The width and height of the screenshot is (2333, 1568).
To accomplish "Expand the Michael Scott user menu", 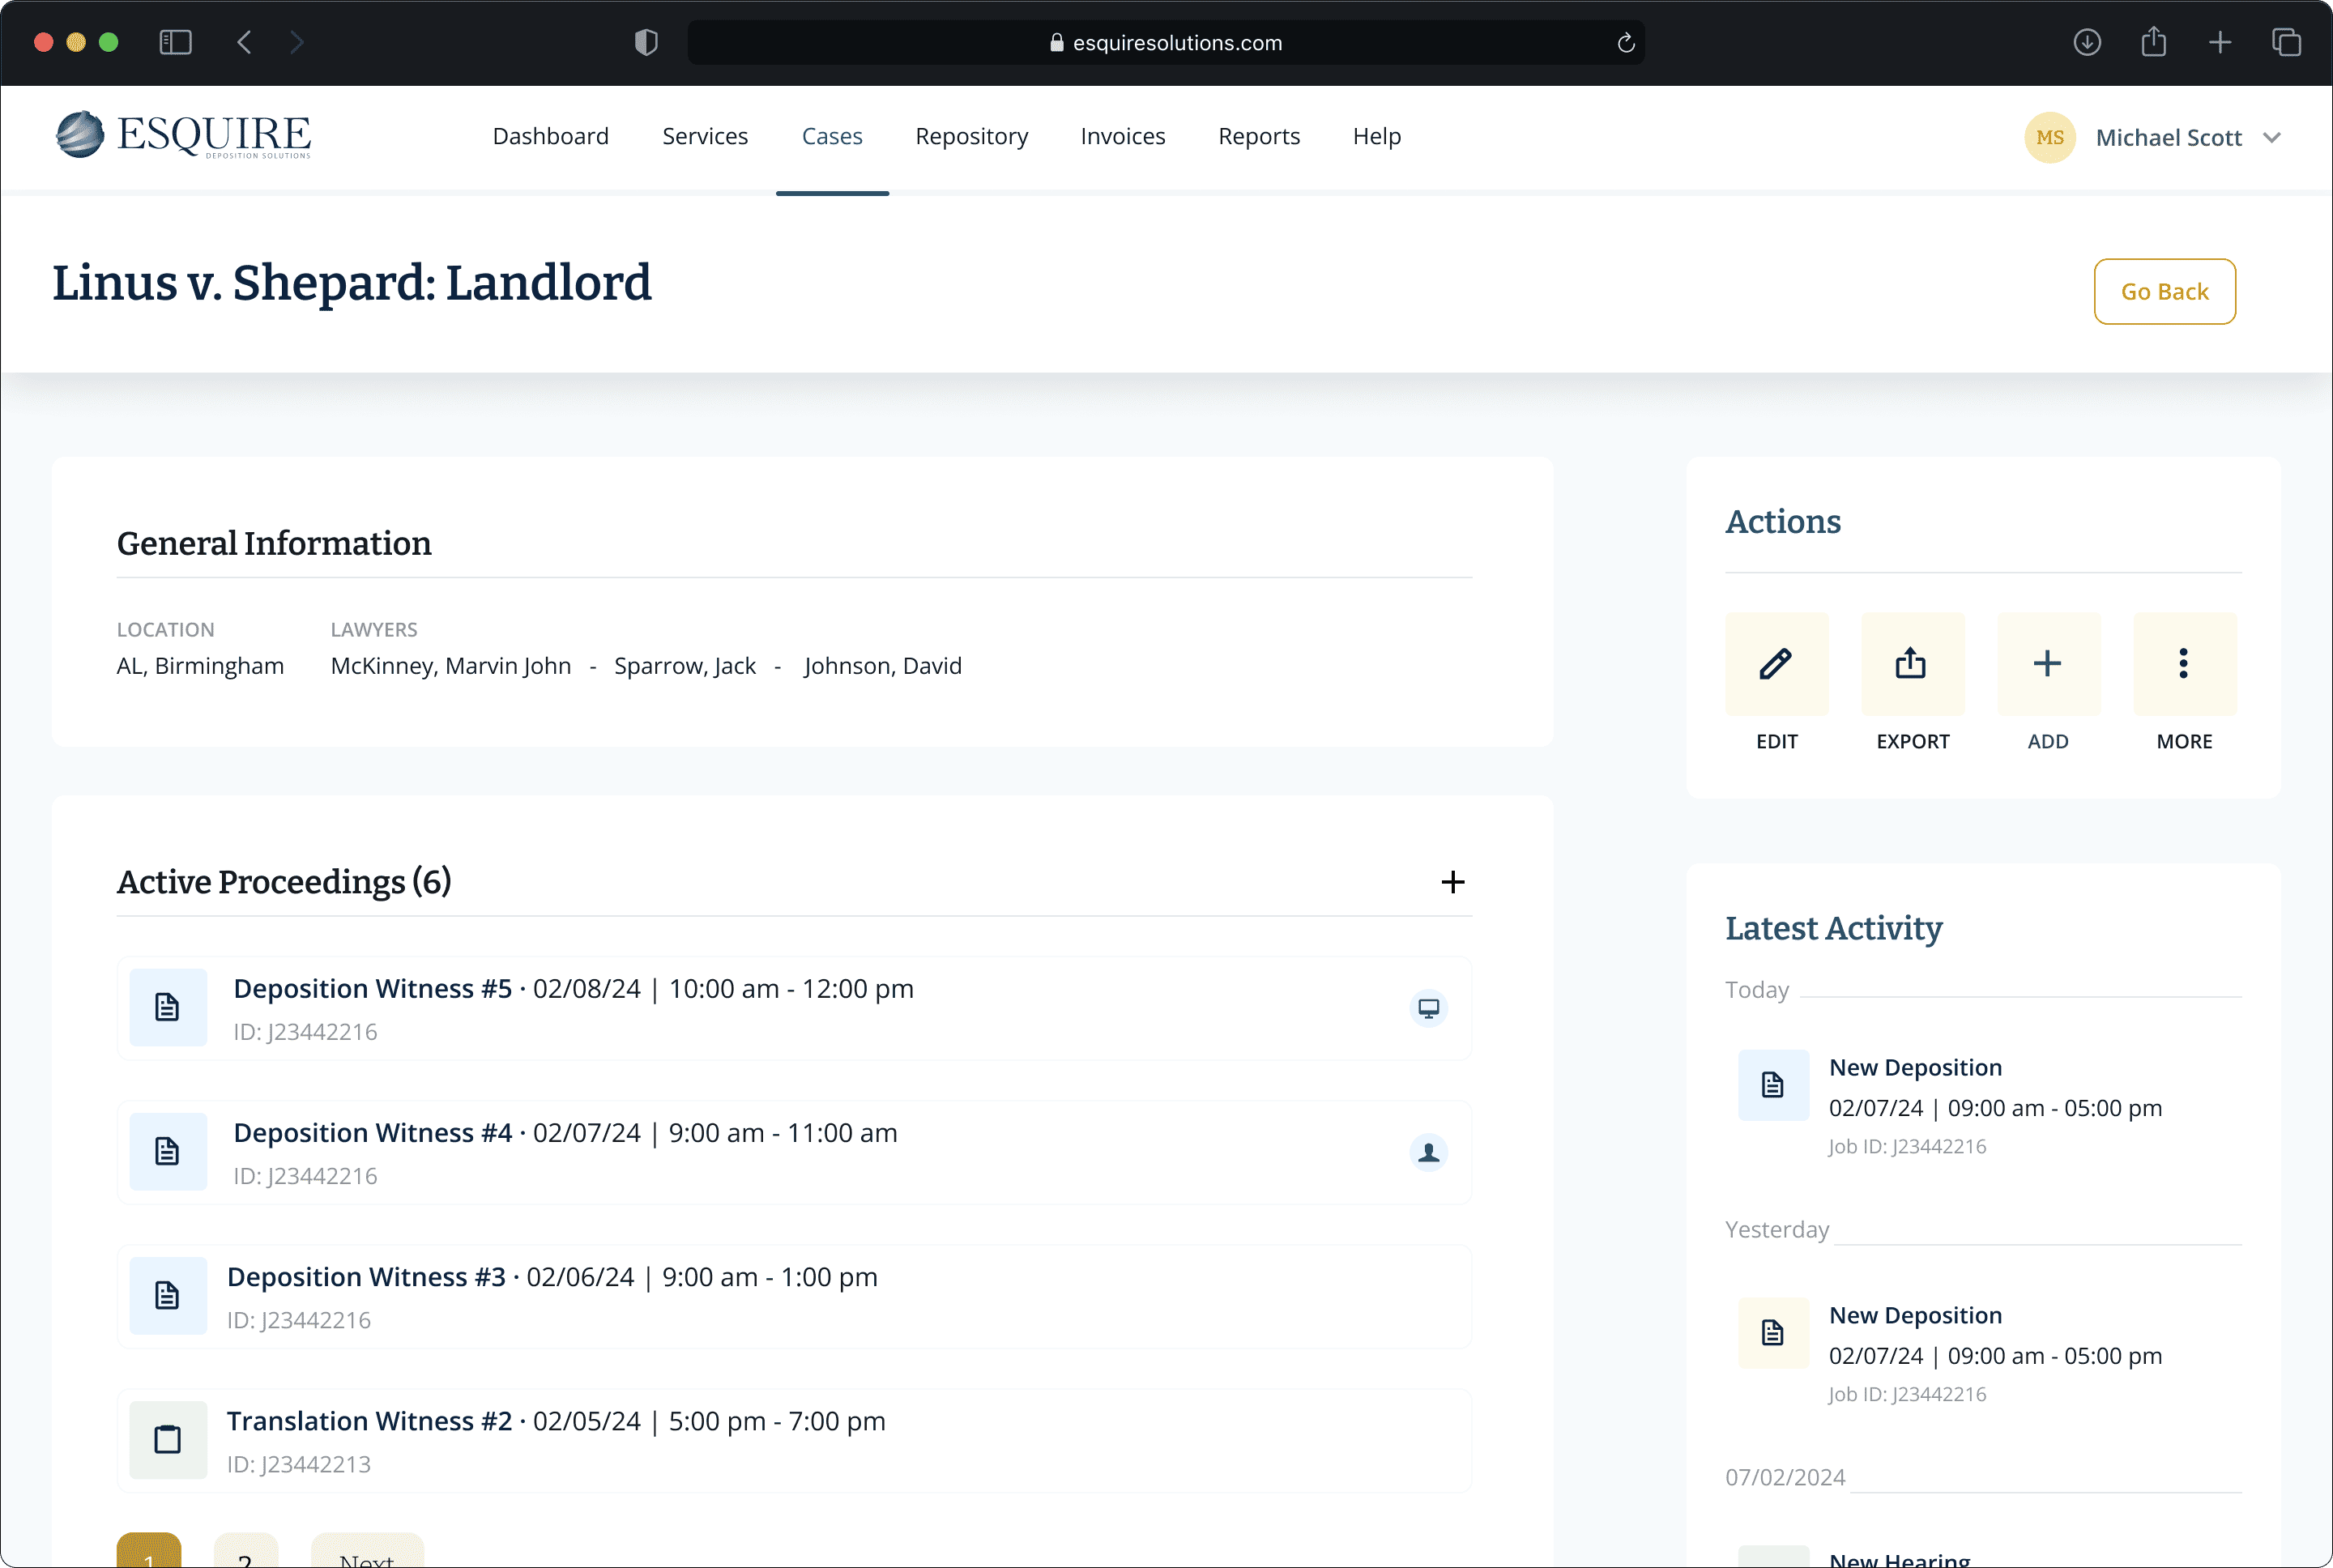I will (2272, 138).
